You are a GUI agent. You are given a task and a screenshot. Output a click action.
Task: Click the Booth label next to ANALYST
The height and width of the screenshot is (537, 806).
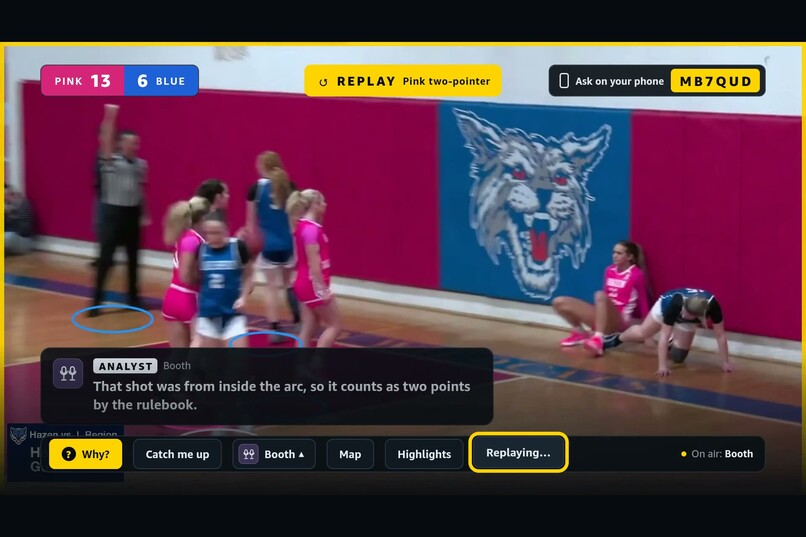(177, 366)
